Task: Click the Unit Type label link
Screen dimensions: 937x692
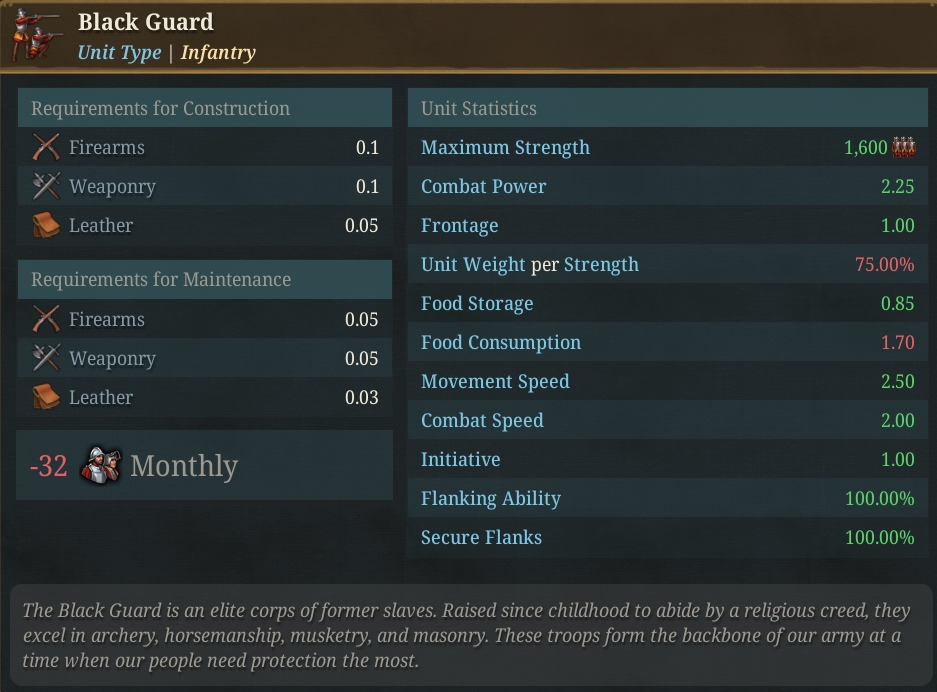Action: coord(120,53)
